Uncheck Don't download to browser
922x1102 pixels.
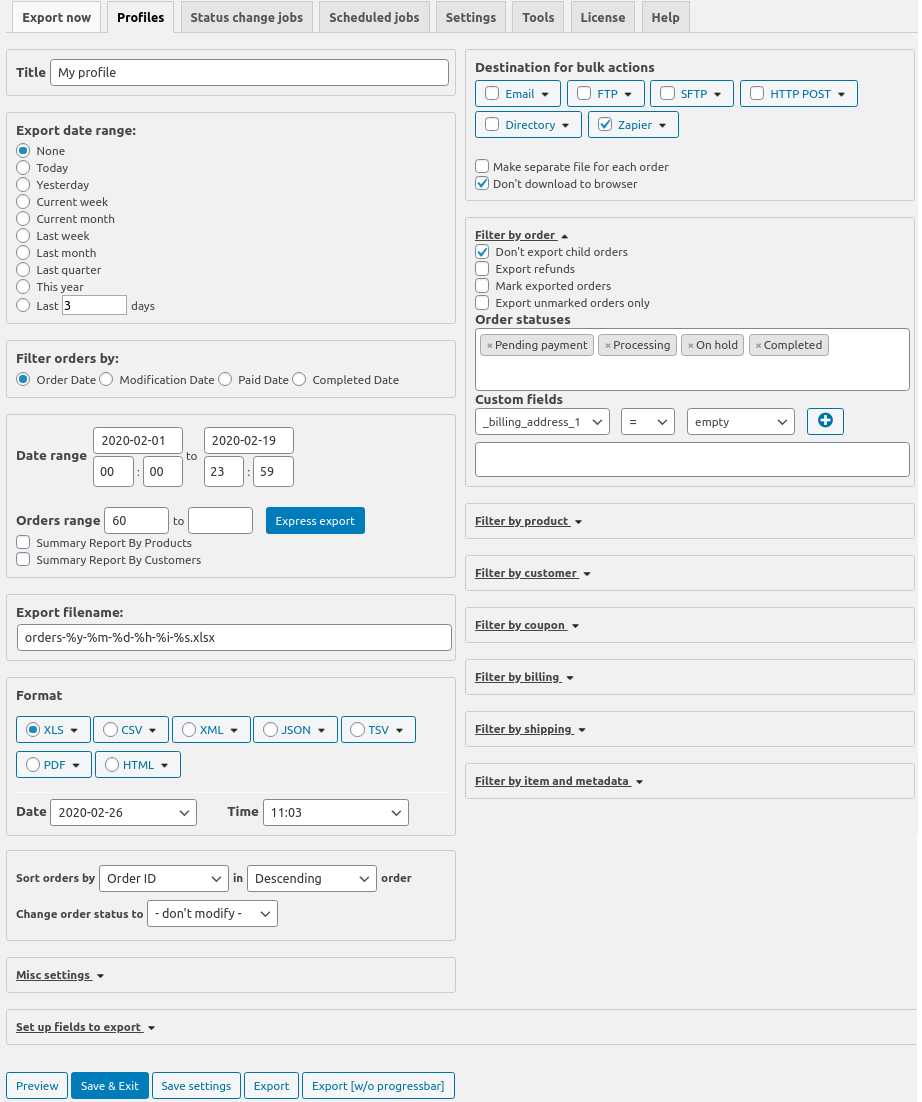point(482,183)
